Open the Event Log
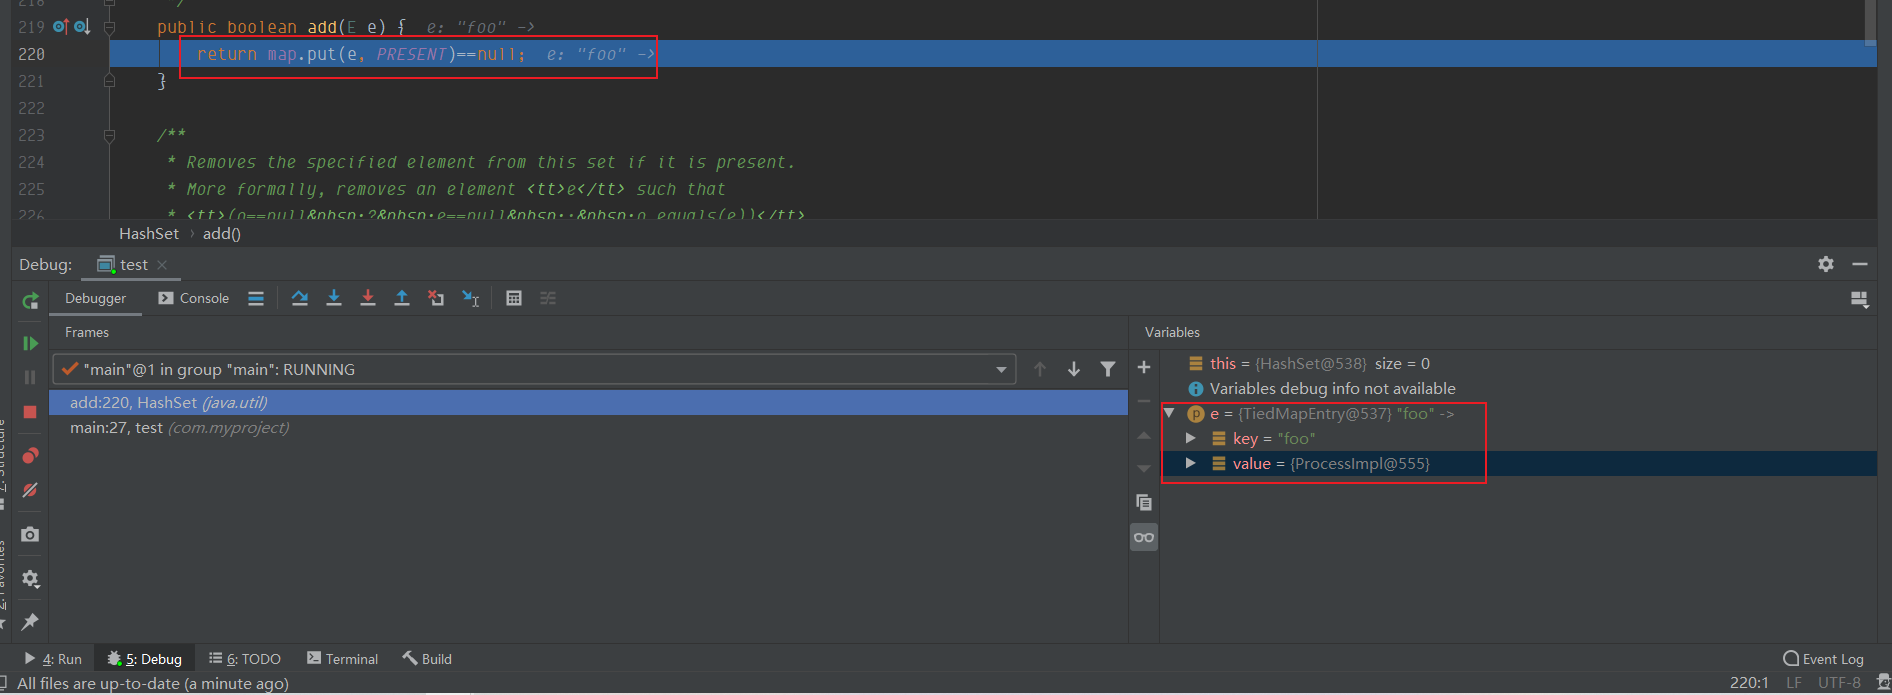Viewport: 1892px width, 695px height. [x=1824, y=659]
